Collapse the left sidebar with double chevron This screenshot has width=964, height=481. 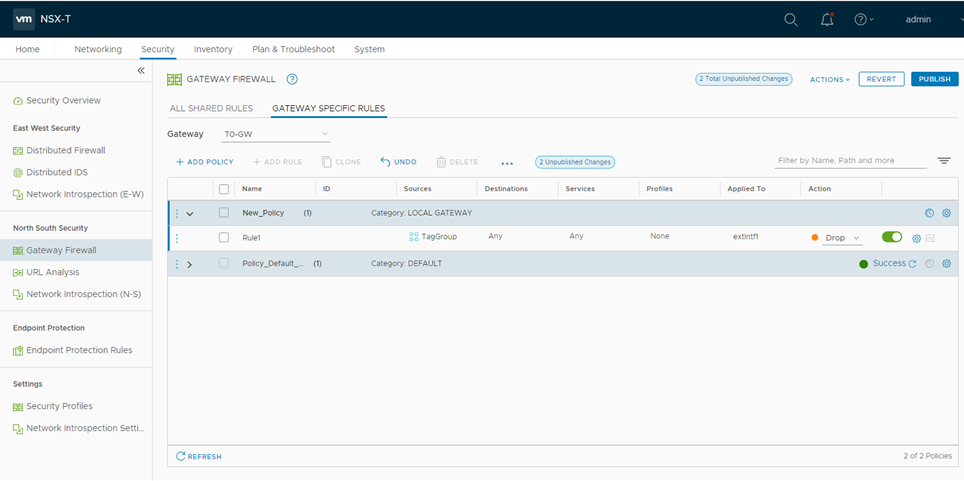point(141,71)
